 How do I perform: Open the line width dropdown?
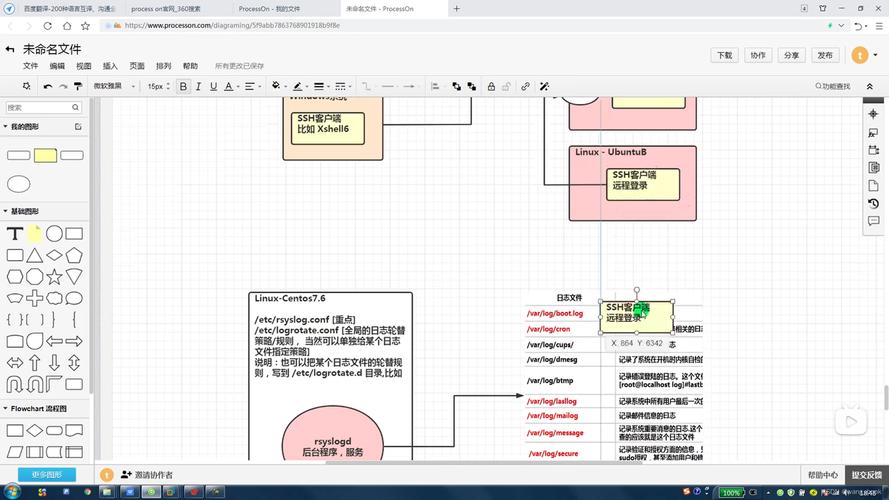[x=321, y=86]
